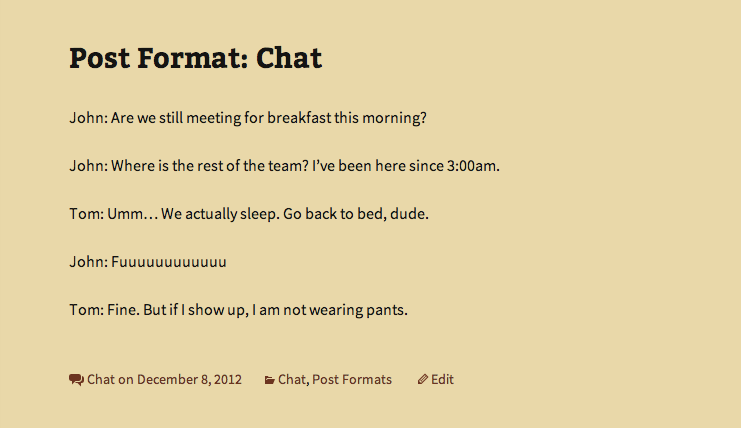Viewport: 741px width, 428px height.
Task: Click the line asking where the team is
Action: click(284, 166)
